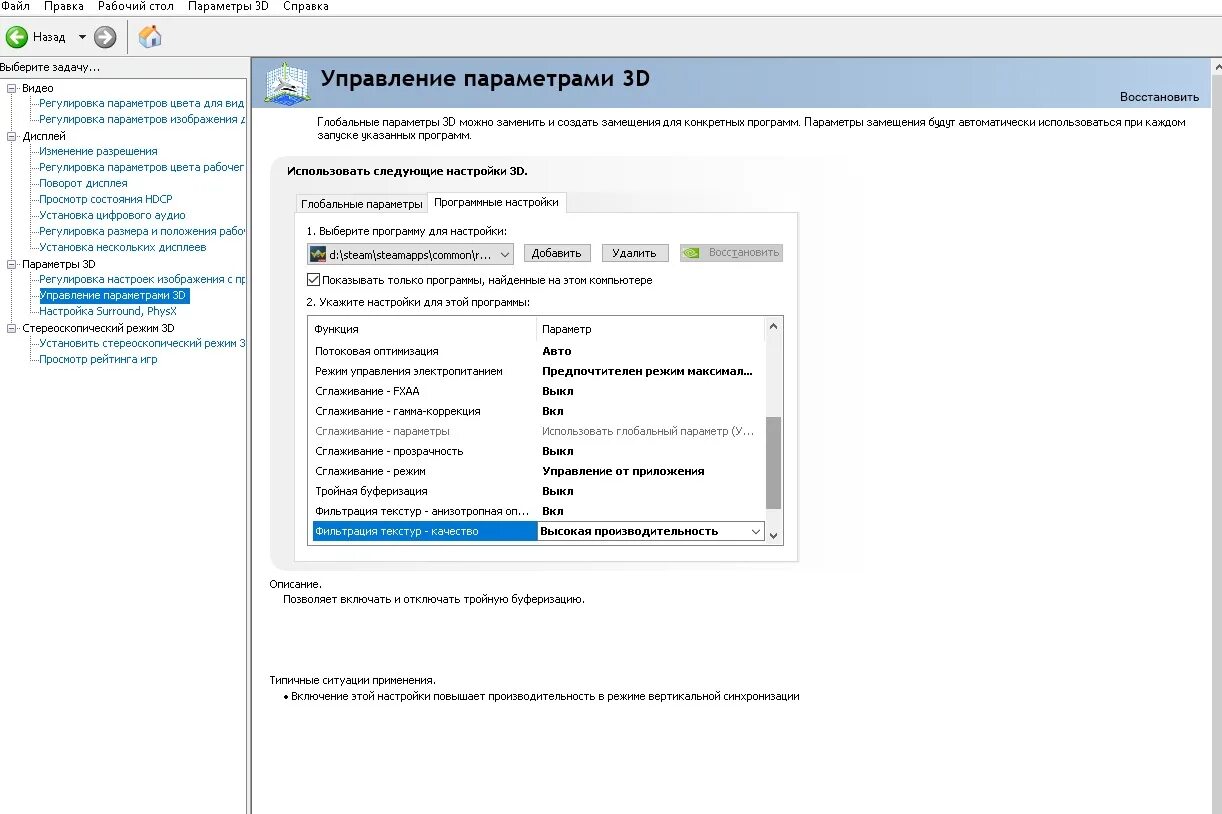Click the Удалить button
Screen dimensions: 1222x814
pos(634,253)
